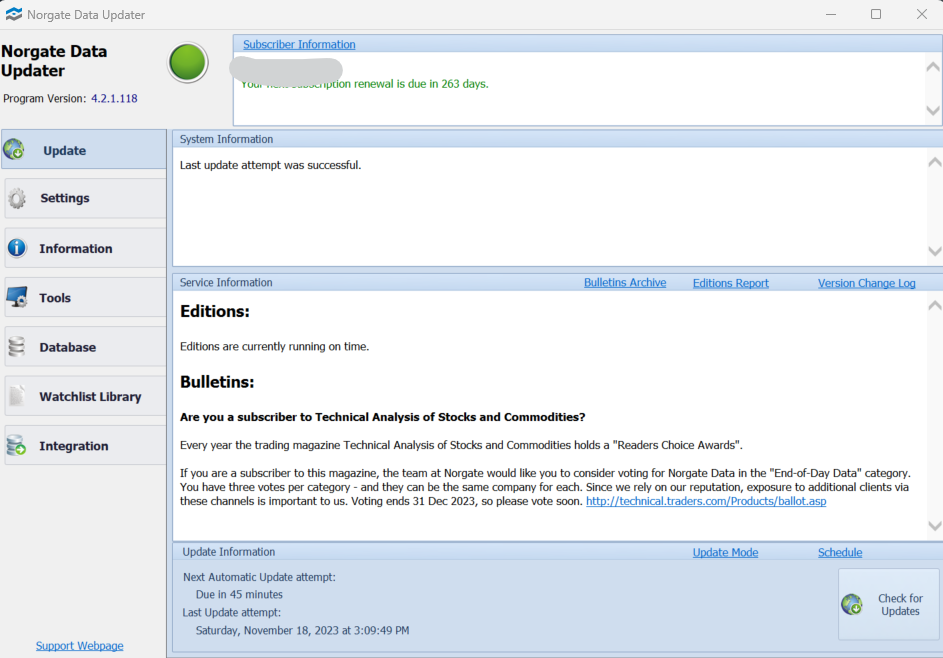Click the 'Due in 45 minutes' text
Viewport: 943px width, 658px height.
[239, 594]
